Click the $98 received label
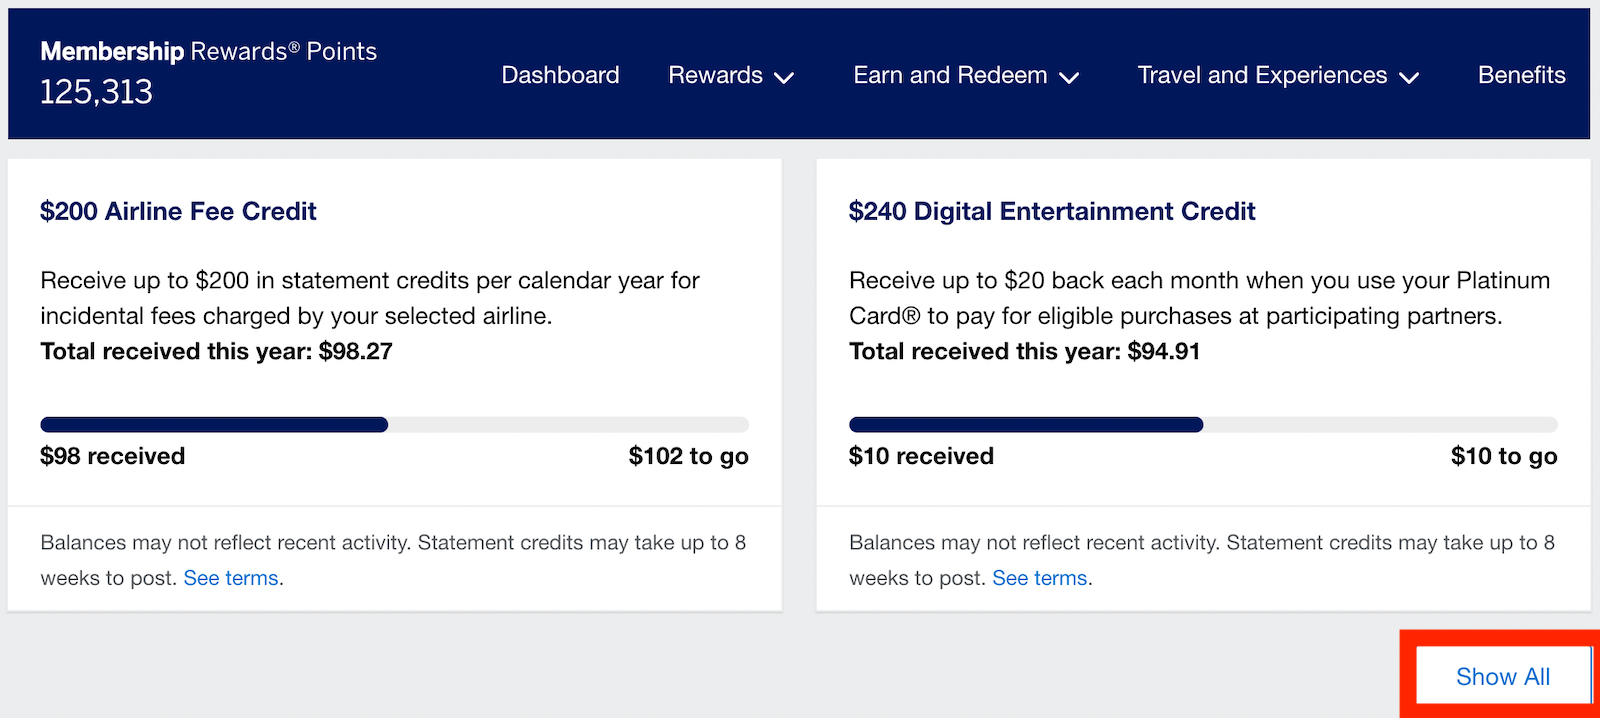1600x718 pixels. [112, 456]
